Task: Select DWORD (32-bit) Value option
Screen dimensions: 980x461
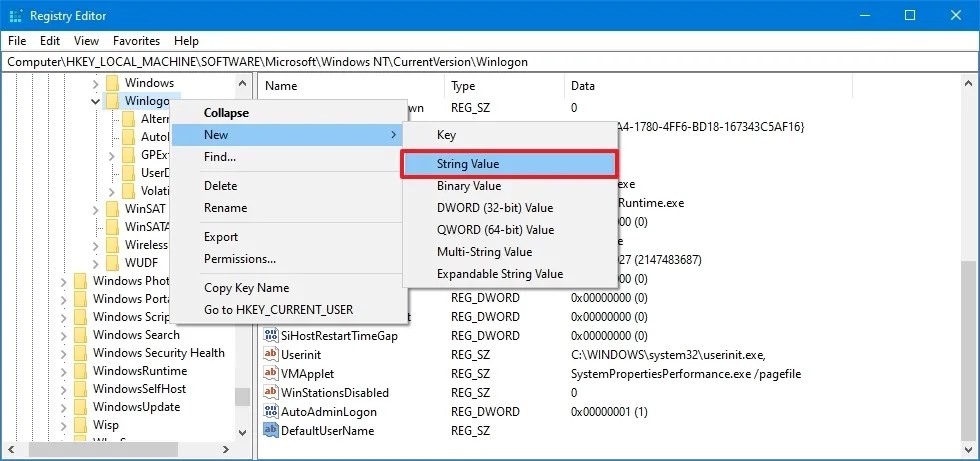Action: (509, 208)
